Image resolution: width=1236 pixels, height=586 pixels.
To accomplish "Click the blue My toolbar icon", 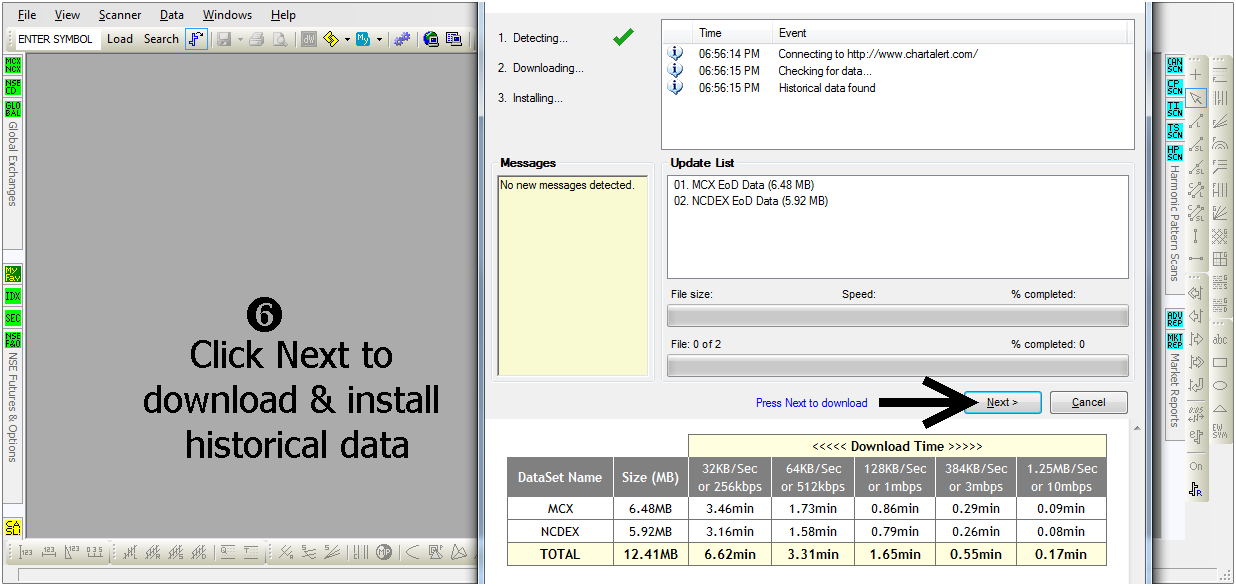I will pos(363,39).
